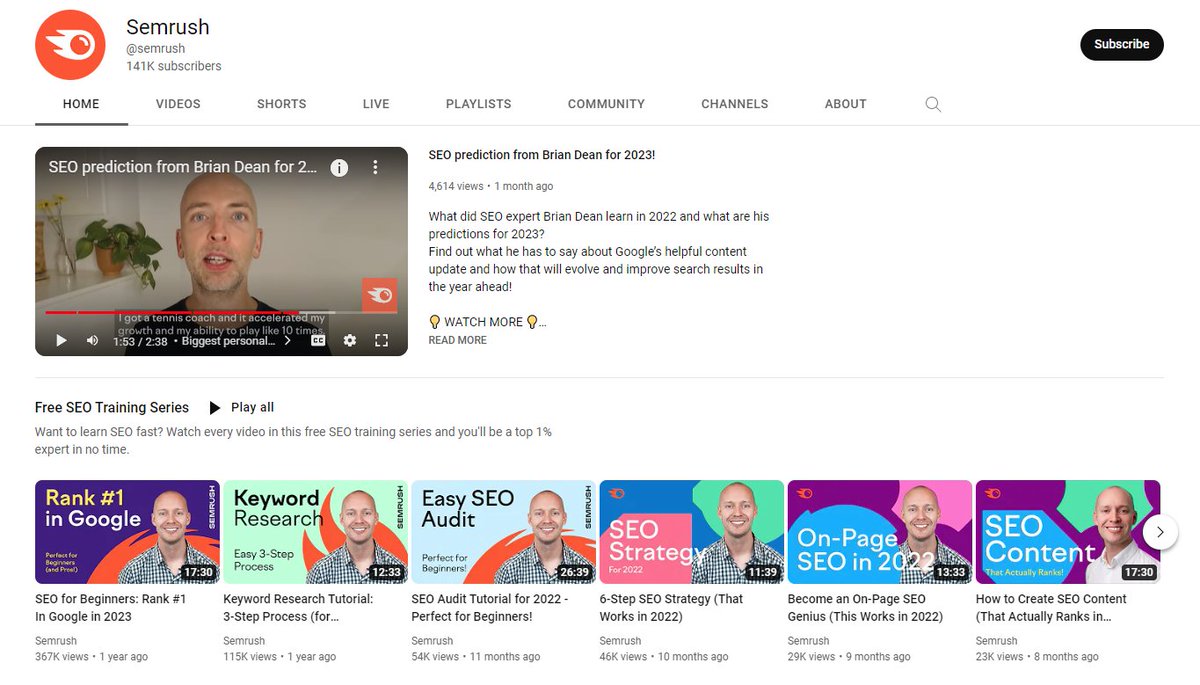Open channel search magnifier icon

pyautogui.click(x=933, y=104)
